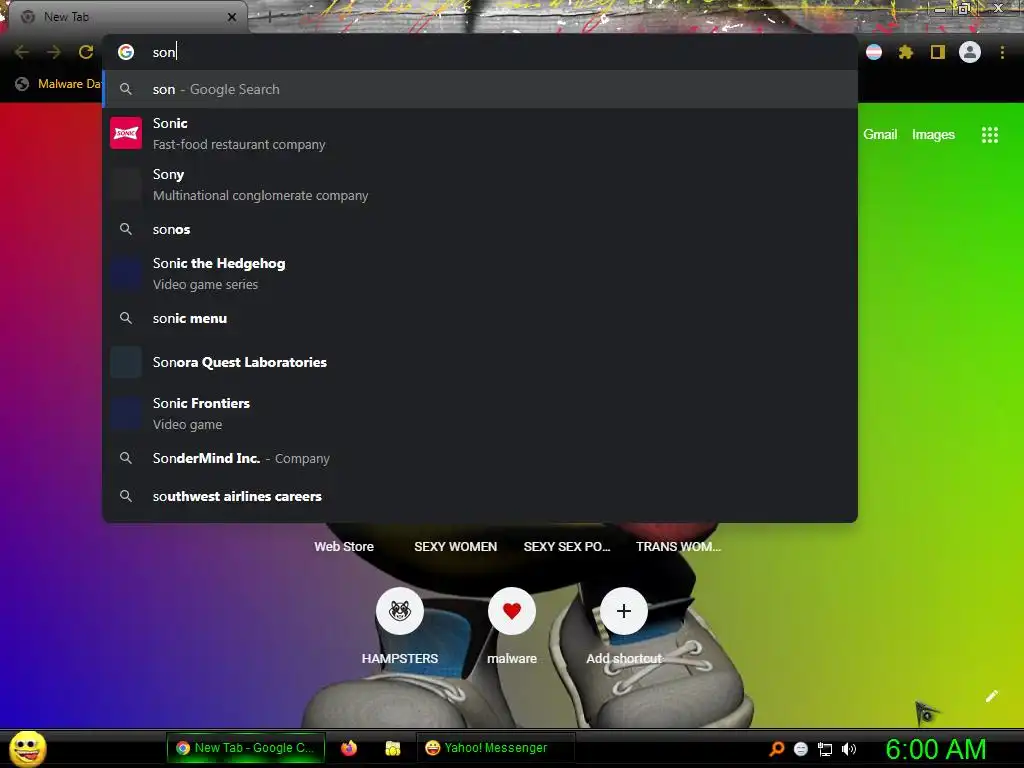Click into the address bar text 'son'
This screenshot has height=768, width=1024.
coord(164,52)
